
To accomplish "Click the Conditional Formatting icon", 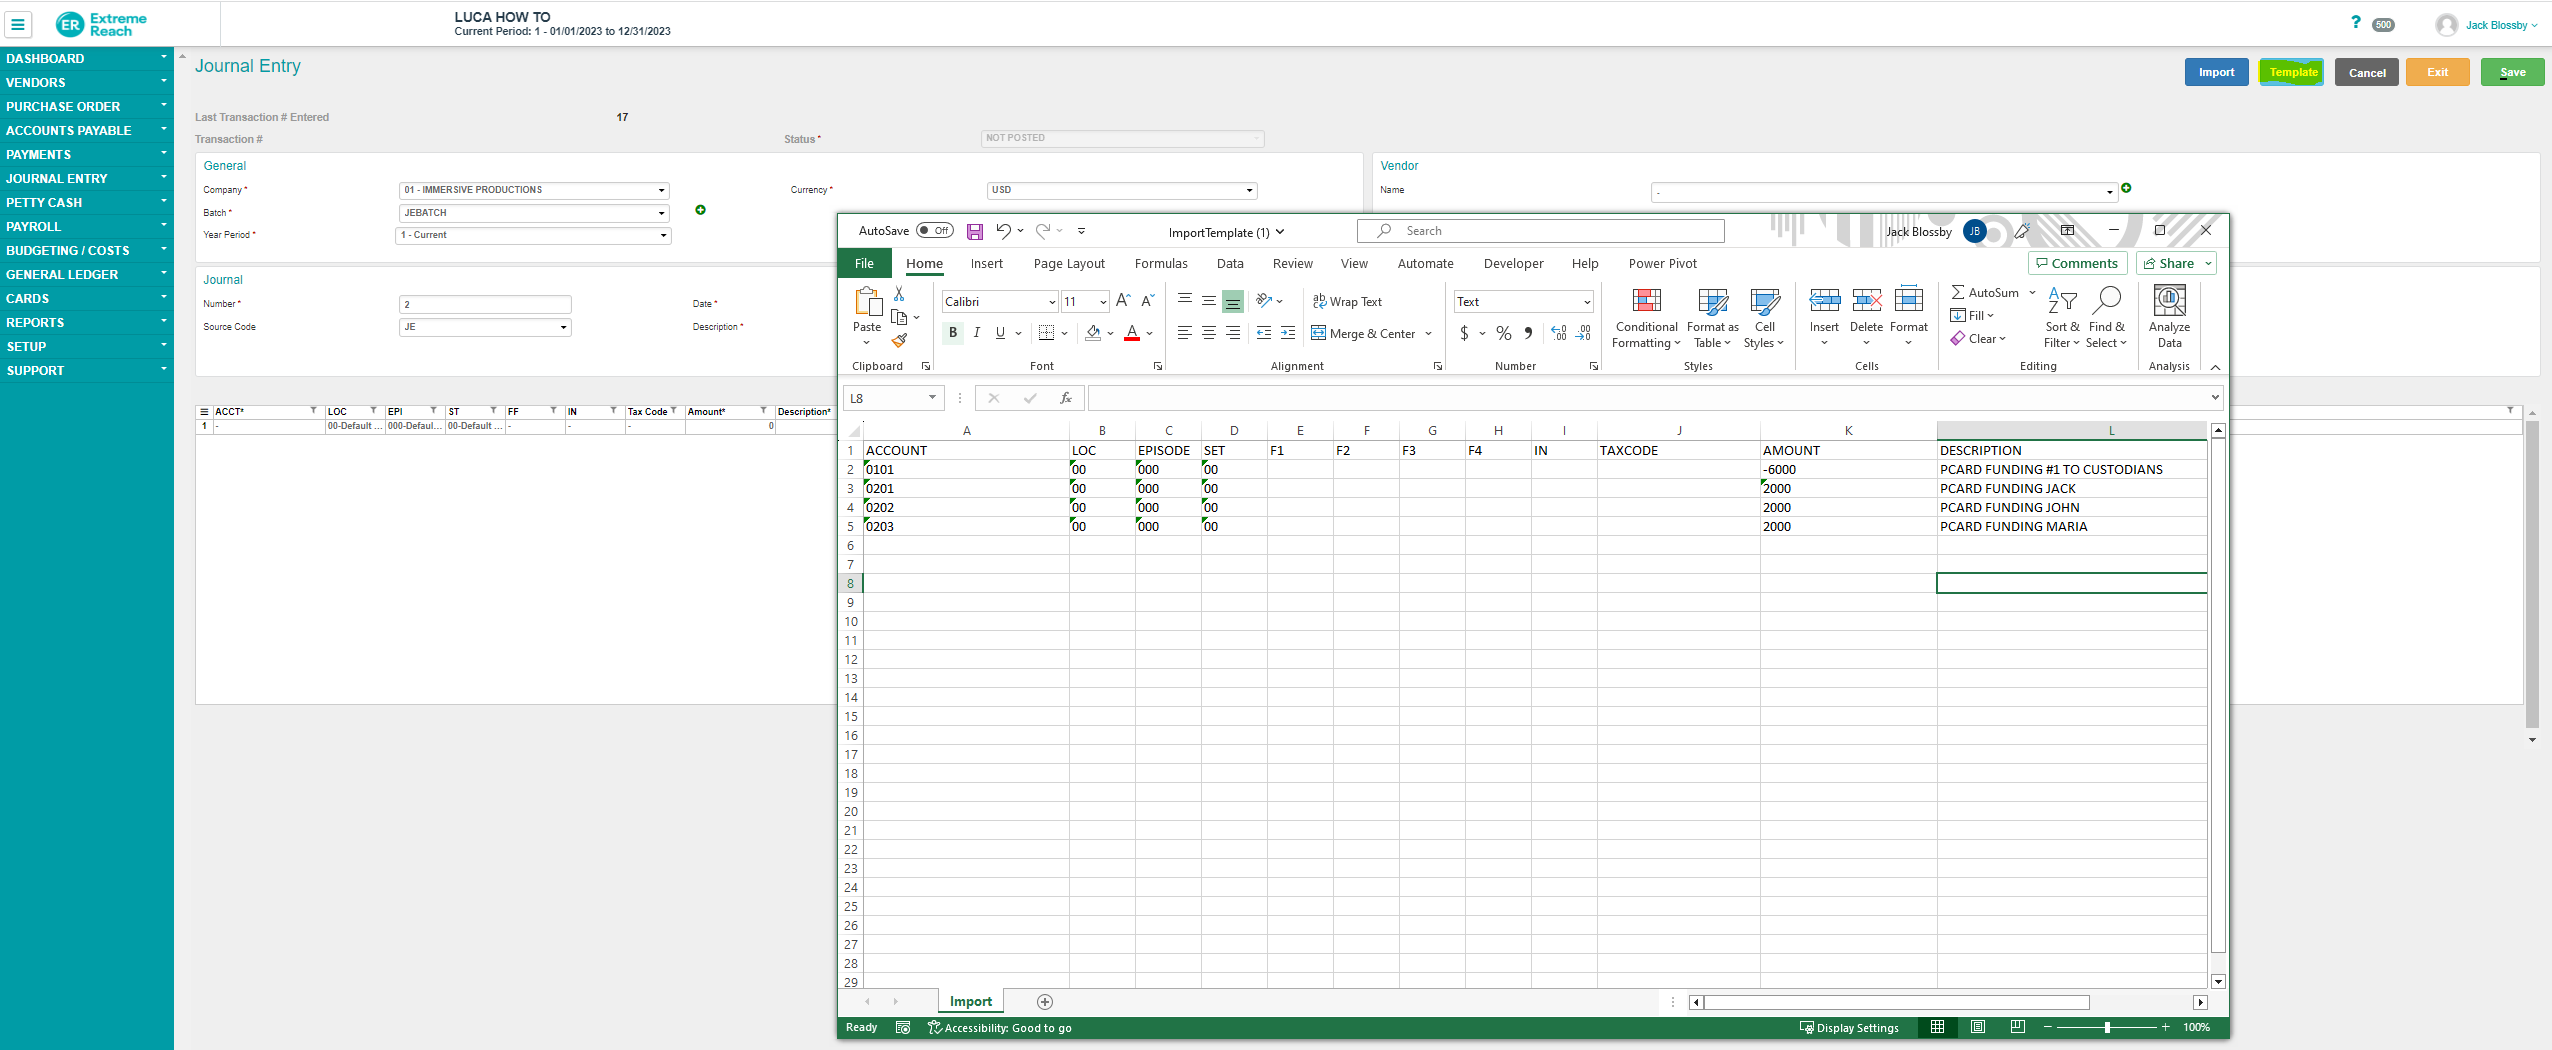I will click(1646, 301).
